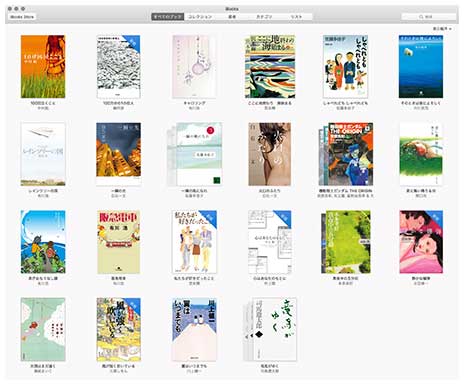Click the title text 風が強く吹いている
464x385 pixels.
[118, 366]
